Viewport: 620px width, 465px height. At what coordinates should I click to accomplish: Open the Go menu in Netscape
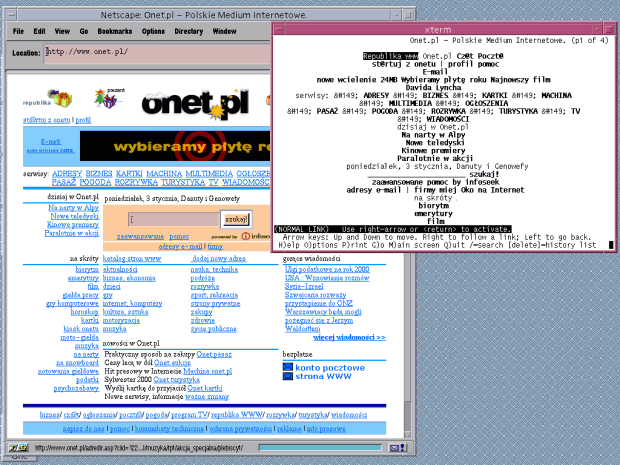(x=84, y=31)
